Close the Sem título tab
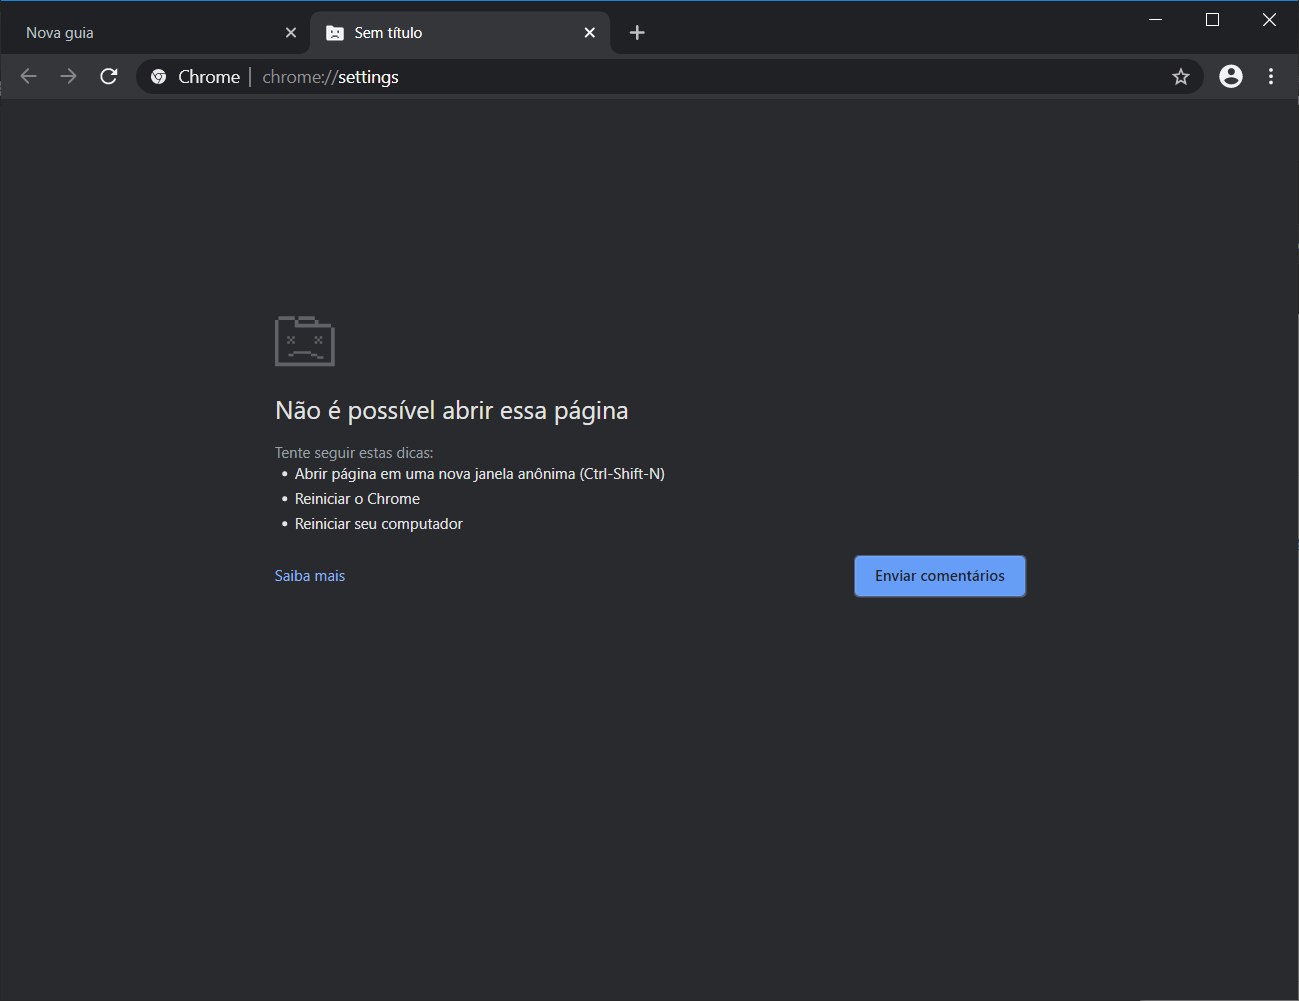 [590, 32]
